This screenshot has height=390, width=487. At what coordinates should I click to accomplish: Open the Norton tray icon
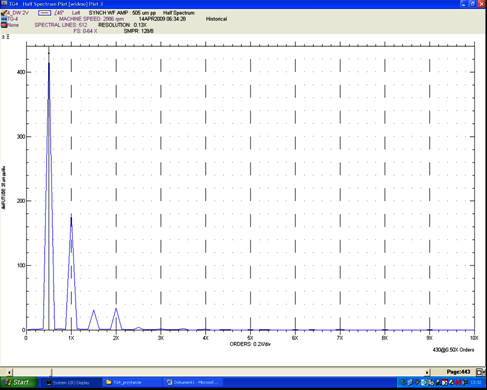coord(459,382)
